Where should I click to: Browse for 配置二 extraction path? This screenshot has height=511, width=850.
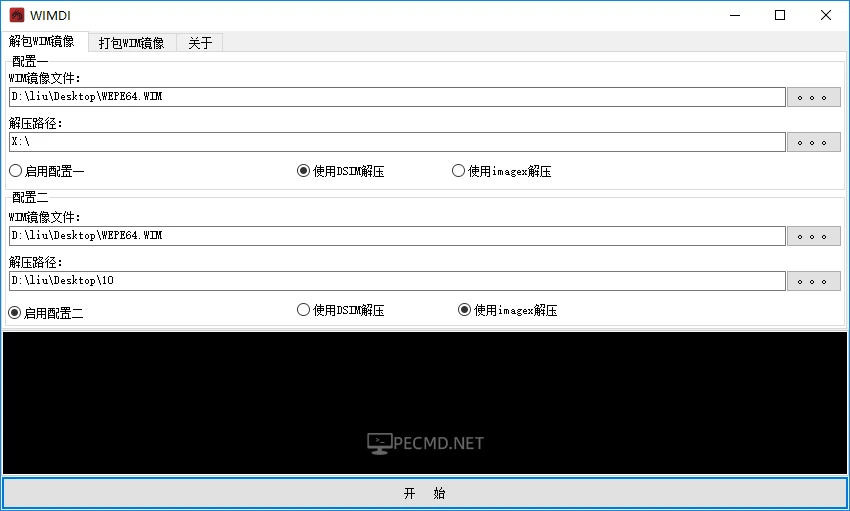pos(814,281)
